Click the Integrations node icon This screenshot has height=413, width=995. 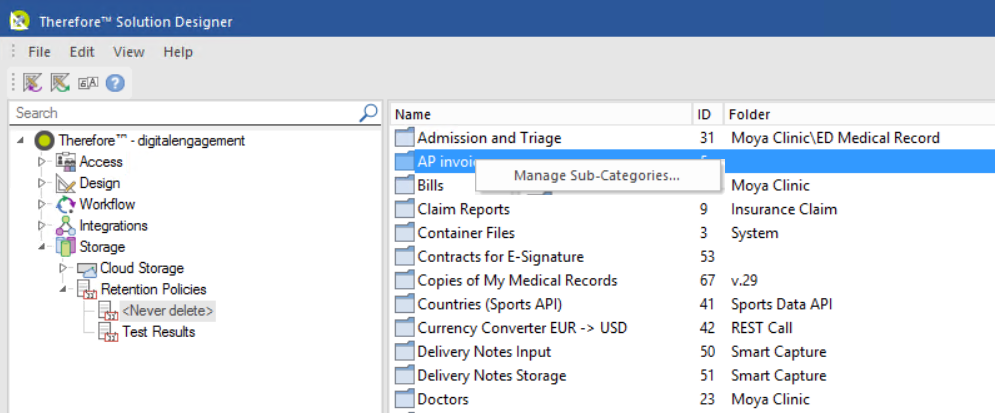click(66, 225)
